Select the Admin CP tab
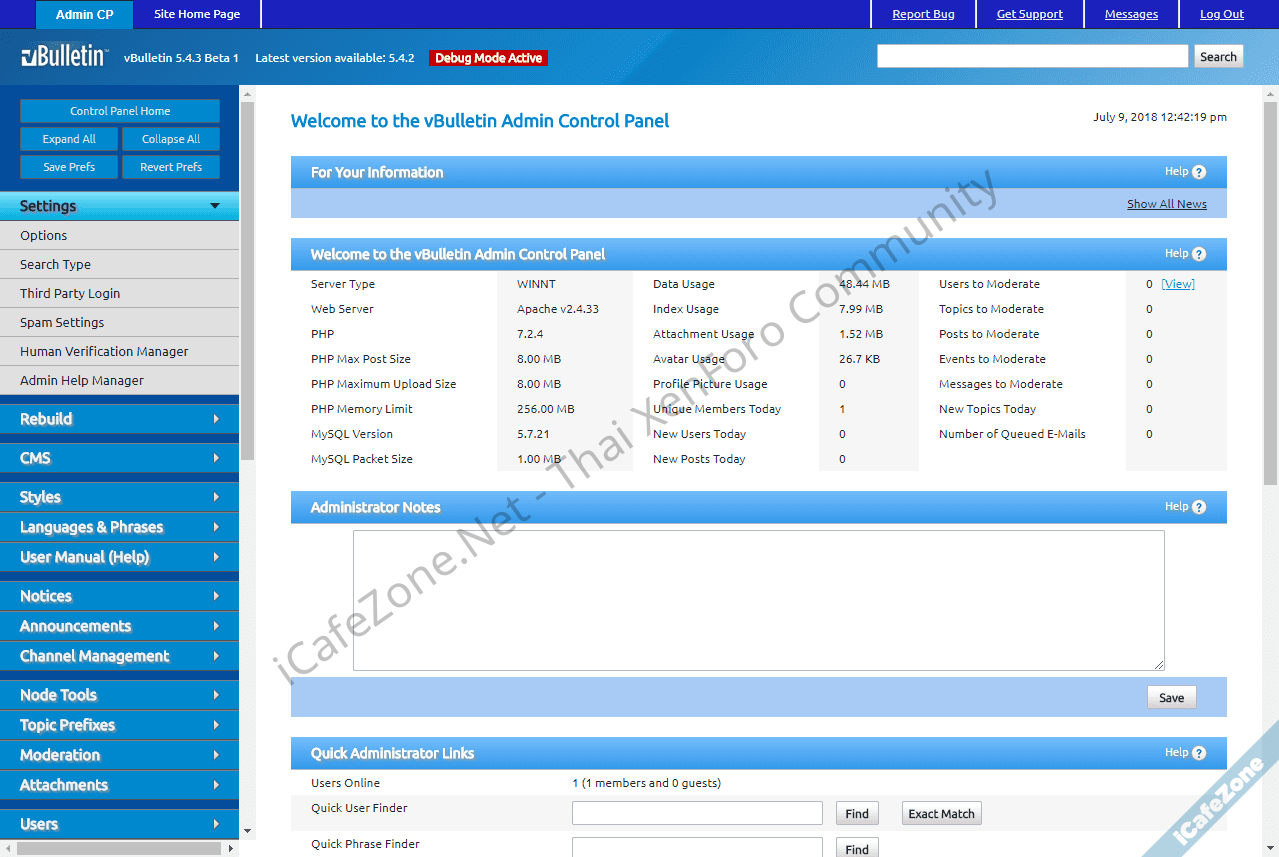The width and height of the screenshot is (1279, 857). point(84,15)
